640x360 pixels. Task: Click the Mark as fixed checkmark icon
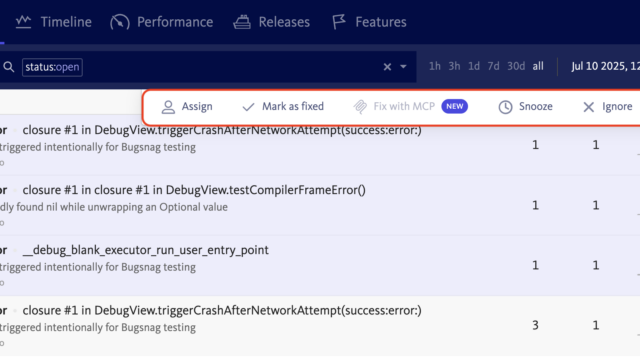(248, 107)
